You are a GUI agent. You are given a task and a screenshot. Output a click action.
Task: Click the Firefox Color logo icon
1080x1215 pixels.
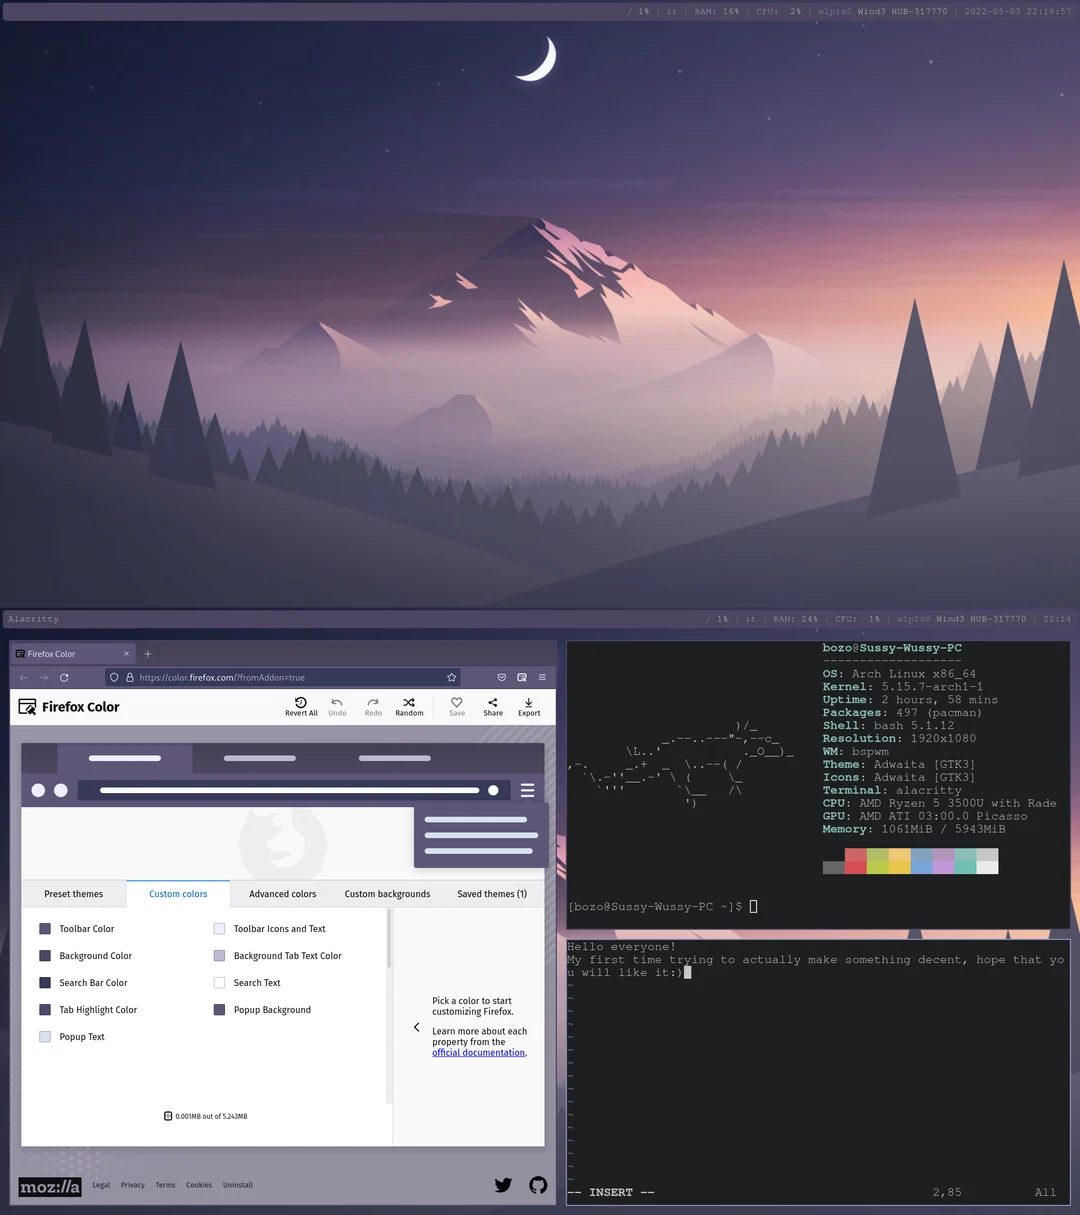[x=26, y=707]
